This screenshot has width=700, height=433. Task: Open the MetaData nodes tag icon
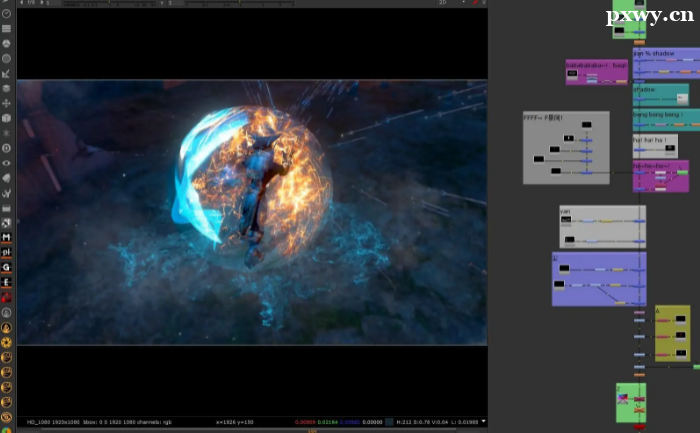point(6,178)
